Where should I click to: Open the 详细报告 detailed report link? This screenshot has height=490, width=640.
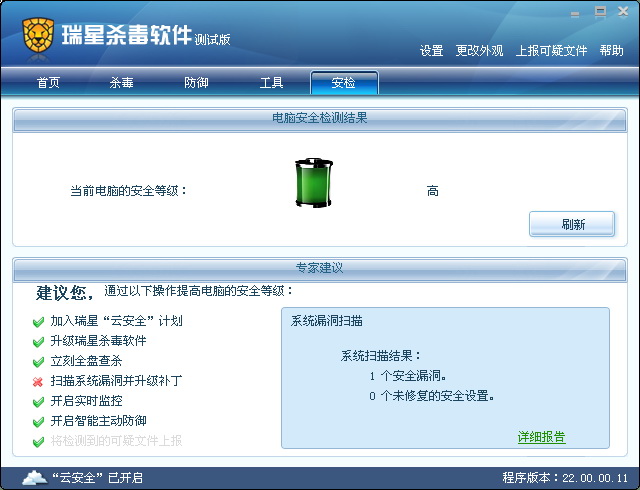coord(541,437)
